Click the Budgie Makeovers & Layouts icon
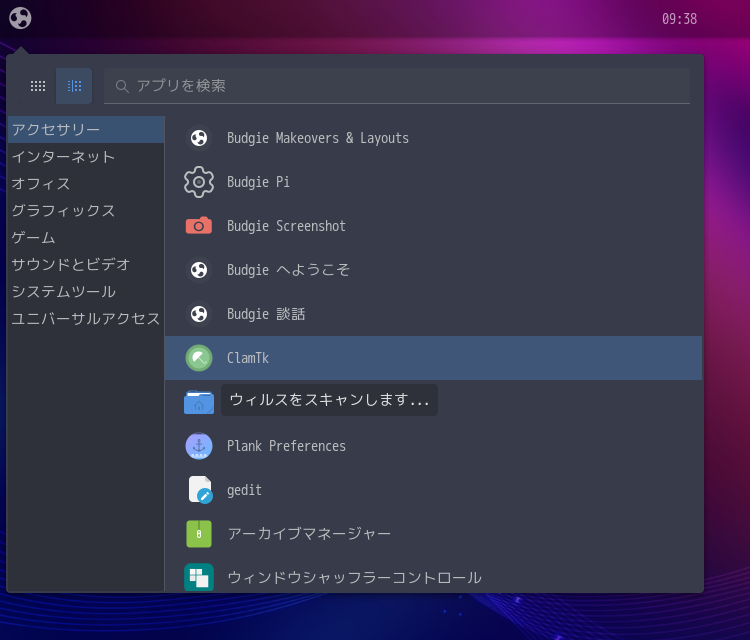The width and height of the screenshot is (750, 640). tap(199, 138)
